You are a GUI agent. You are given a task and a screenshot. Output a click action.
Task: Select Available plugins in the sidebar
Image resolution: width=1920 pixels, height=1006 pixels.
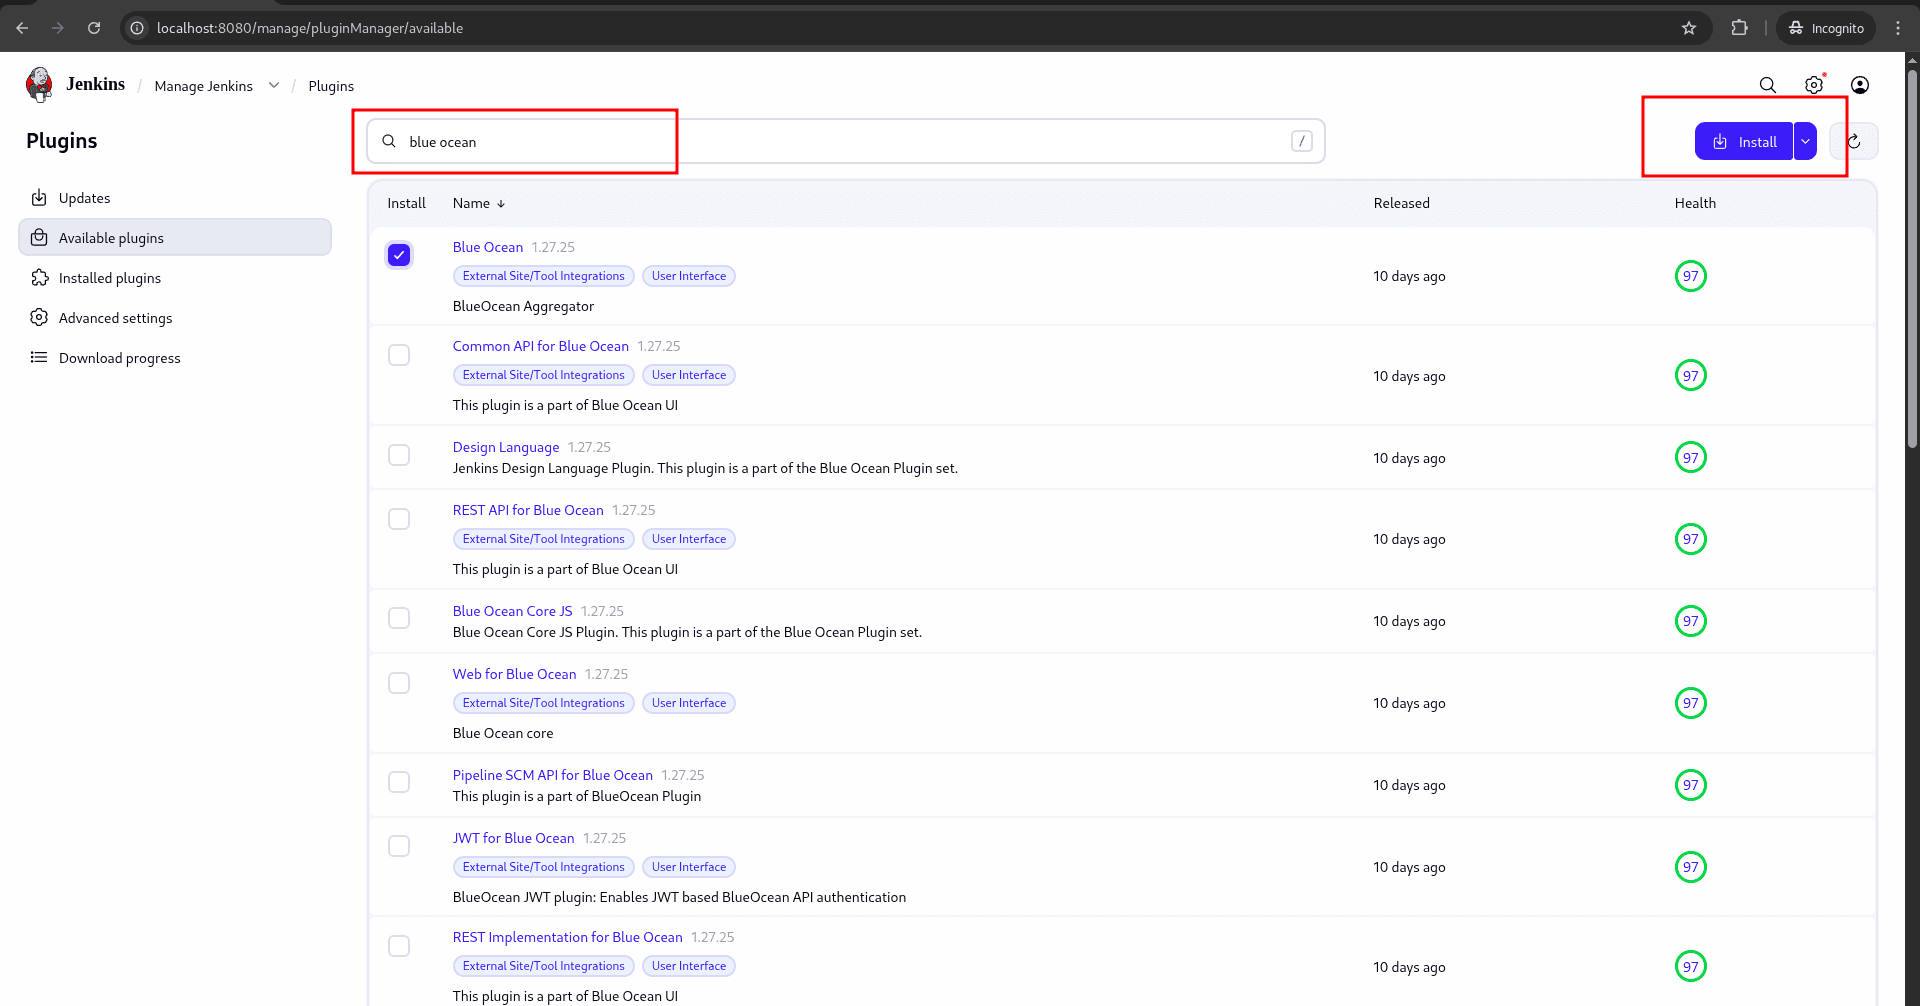click(110, 237)
